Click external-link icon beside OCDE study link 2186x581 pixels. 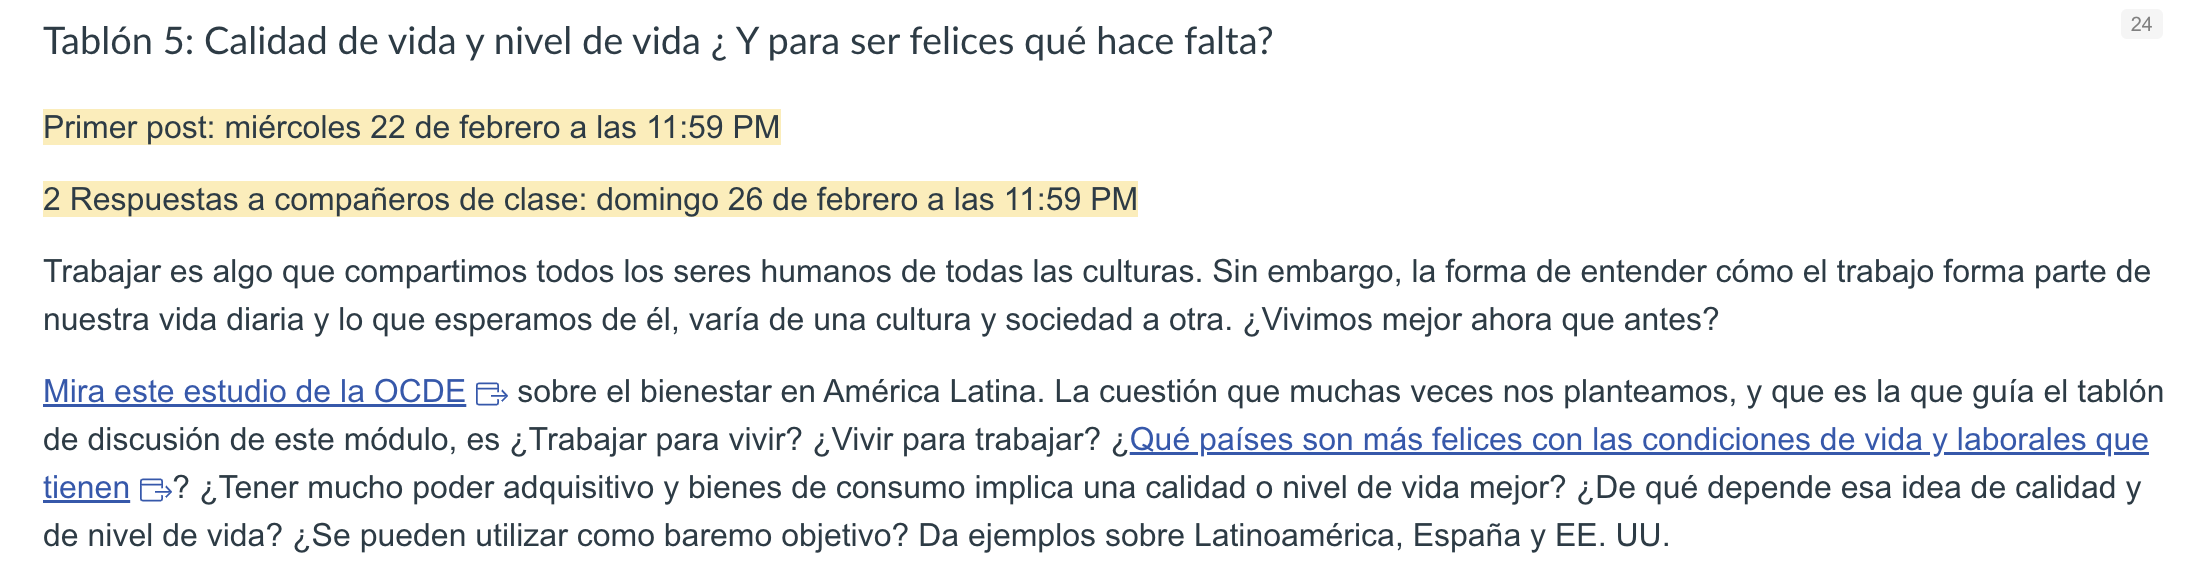point(491,394)
